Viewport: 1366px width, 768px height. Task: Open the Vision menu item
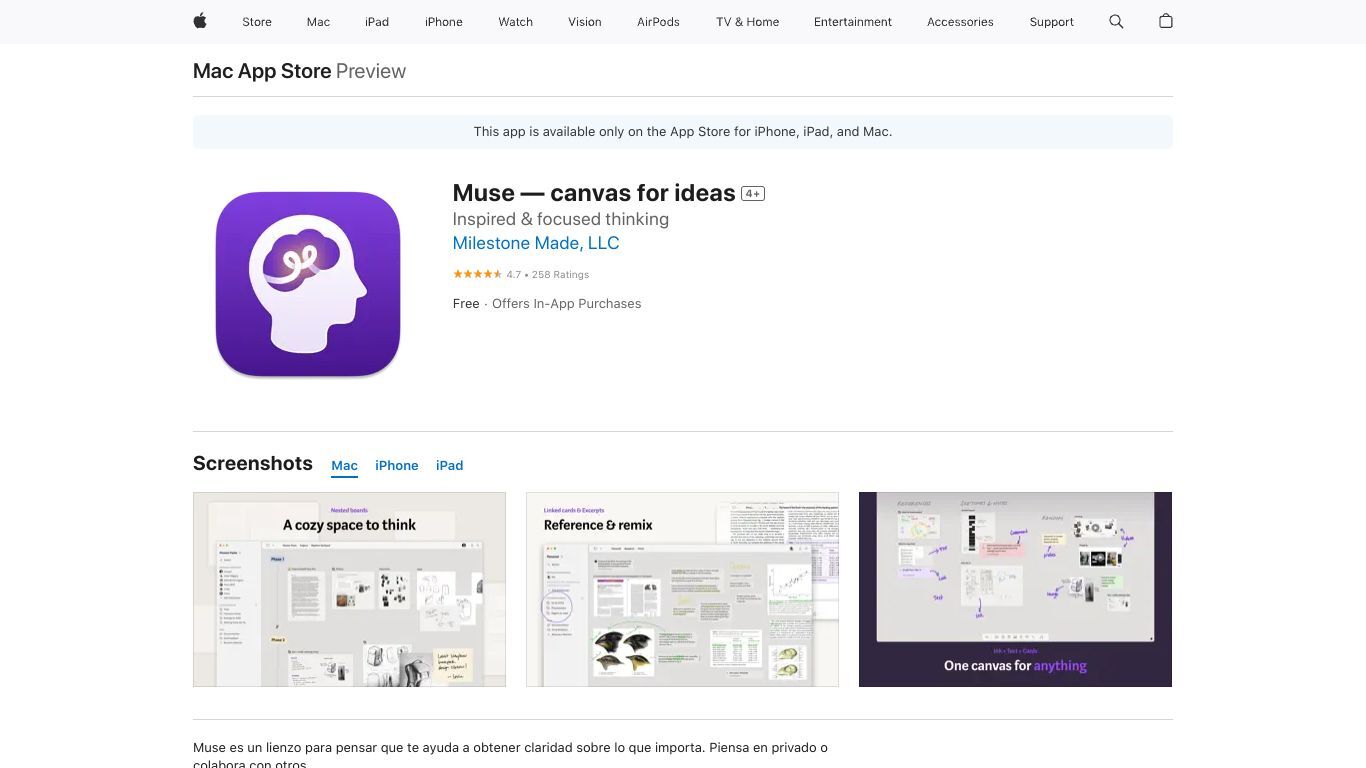585,22
